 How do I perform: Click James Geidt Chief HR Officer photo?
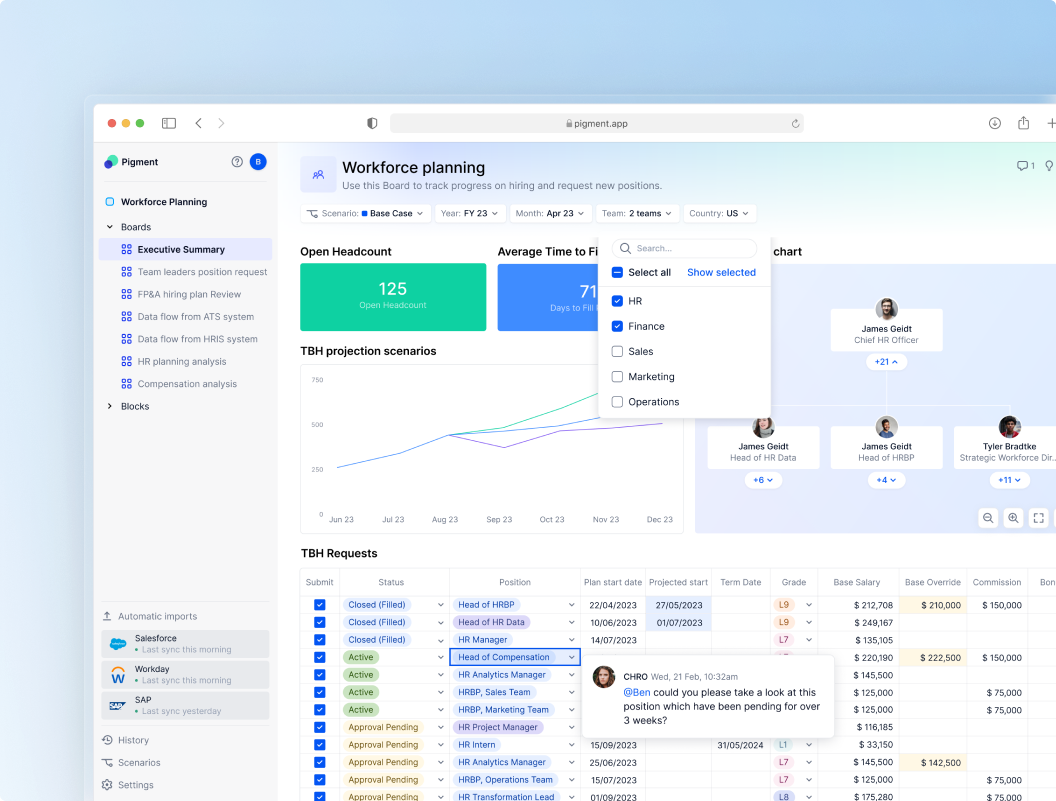click(886, 309)
